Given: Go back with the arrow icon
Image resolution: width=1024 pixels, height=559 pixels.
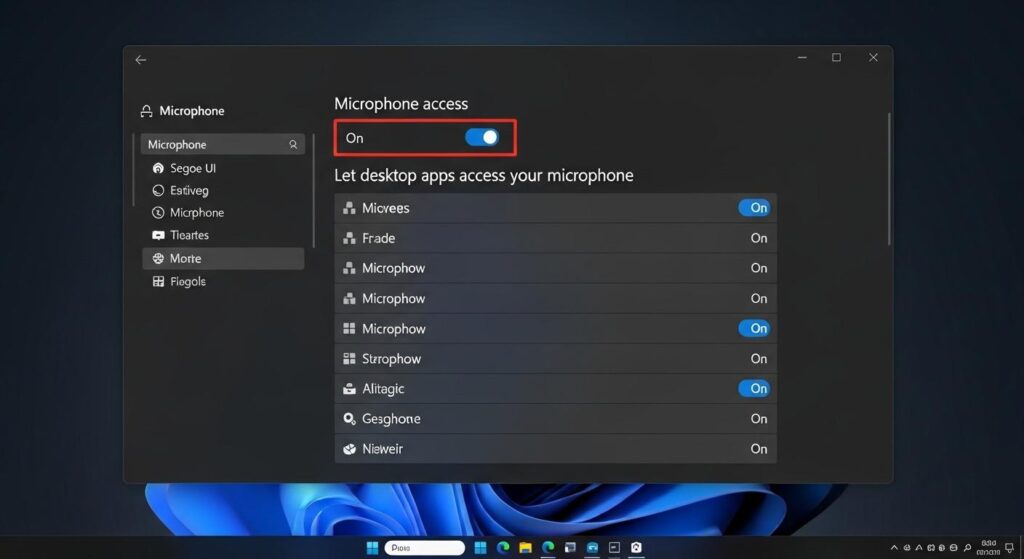Looking at the screenshot, I should 140,60.
